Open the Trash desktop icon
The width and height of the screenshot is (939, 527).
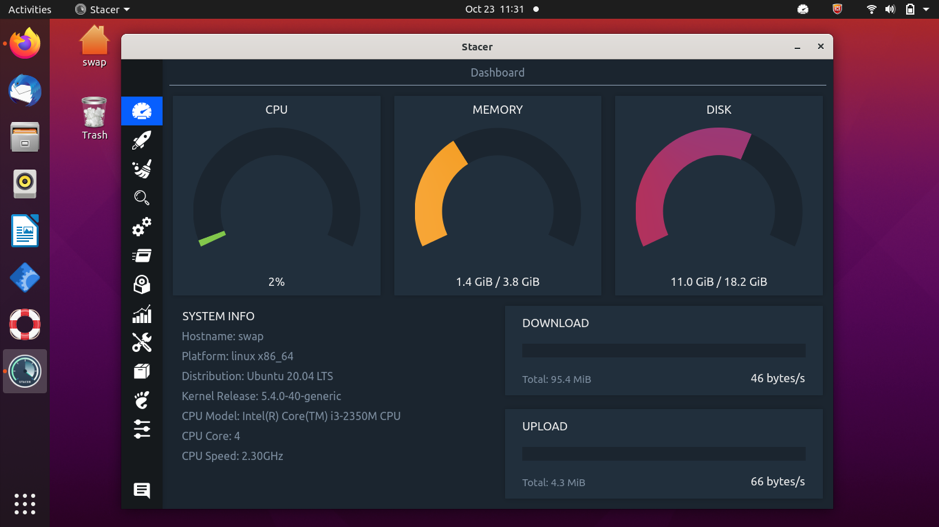point(94,118)
